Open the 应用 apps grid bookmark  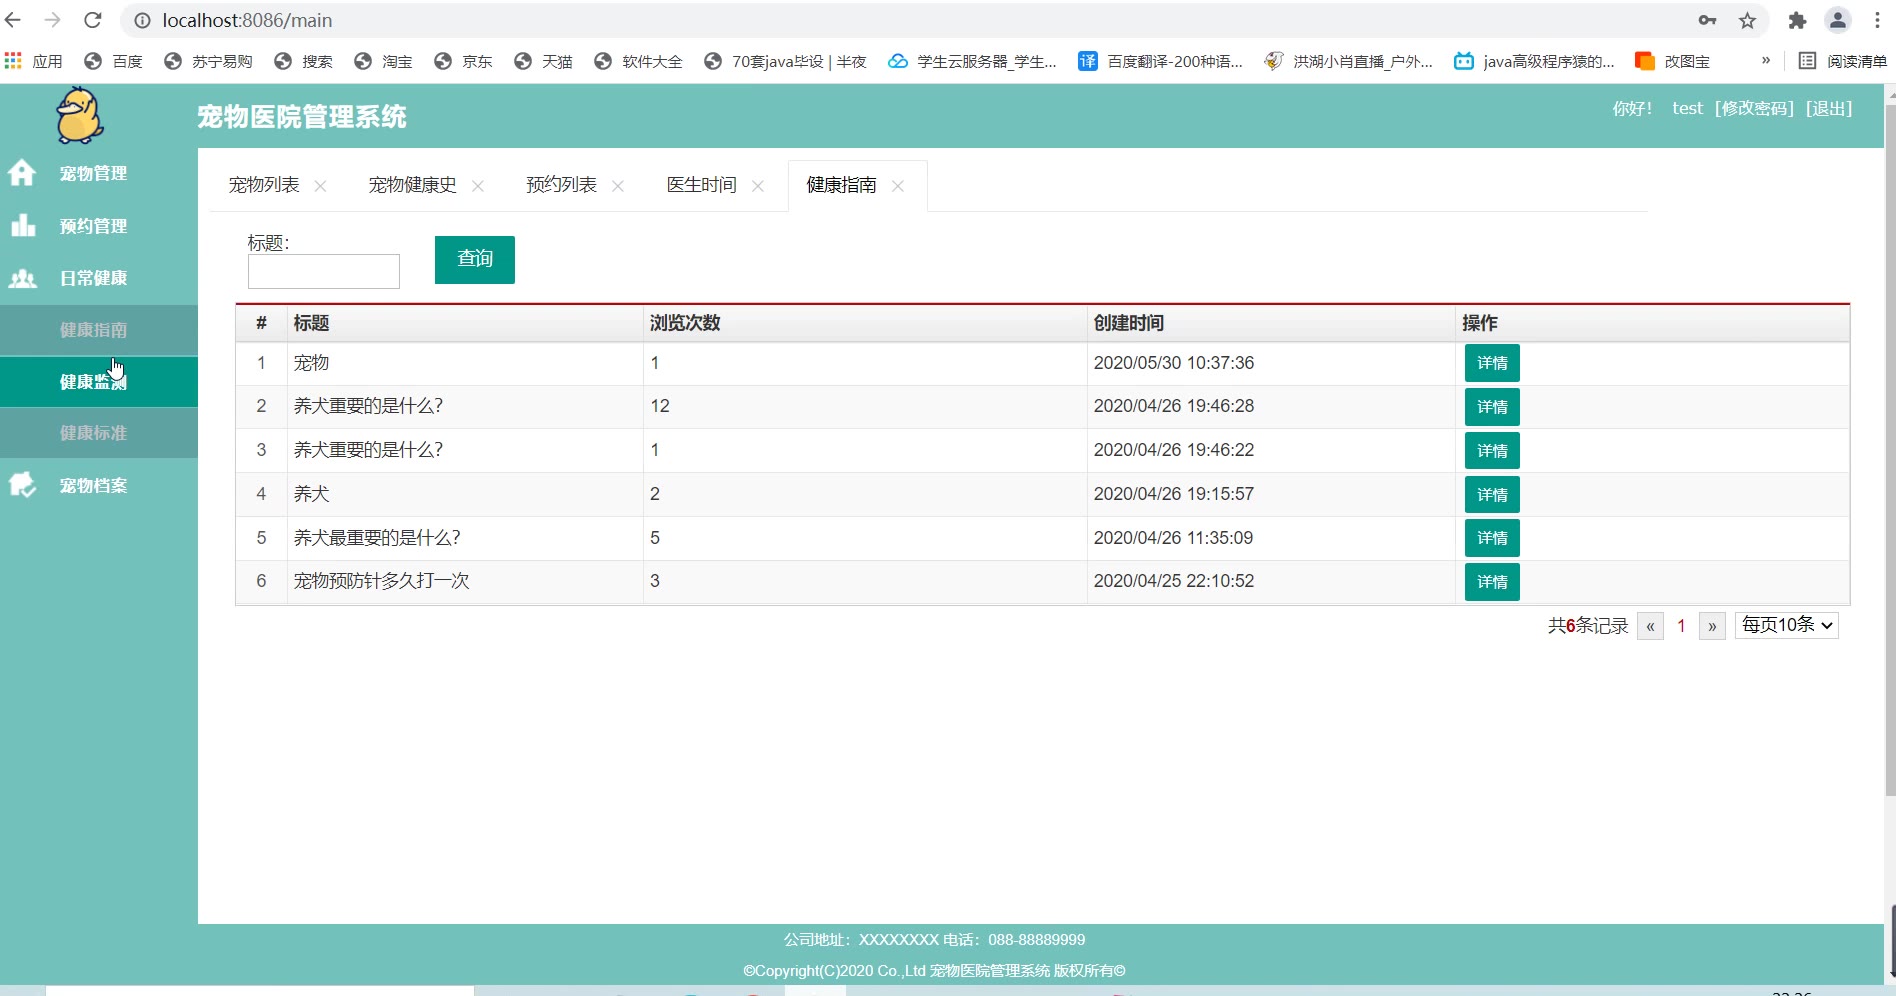pyautogui.click(x=33, y=61)
